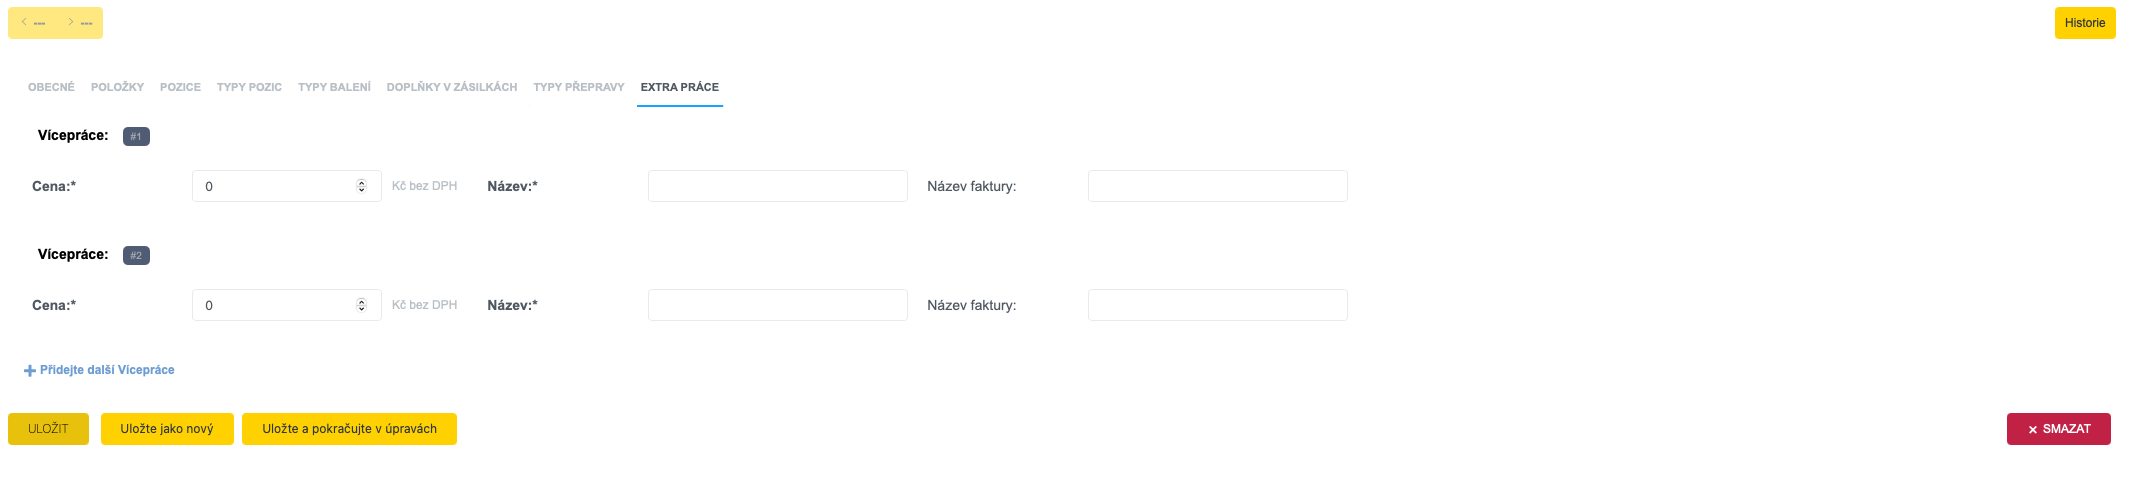
Task: Go to the previous record arrow
Action: tap(24, 22)
